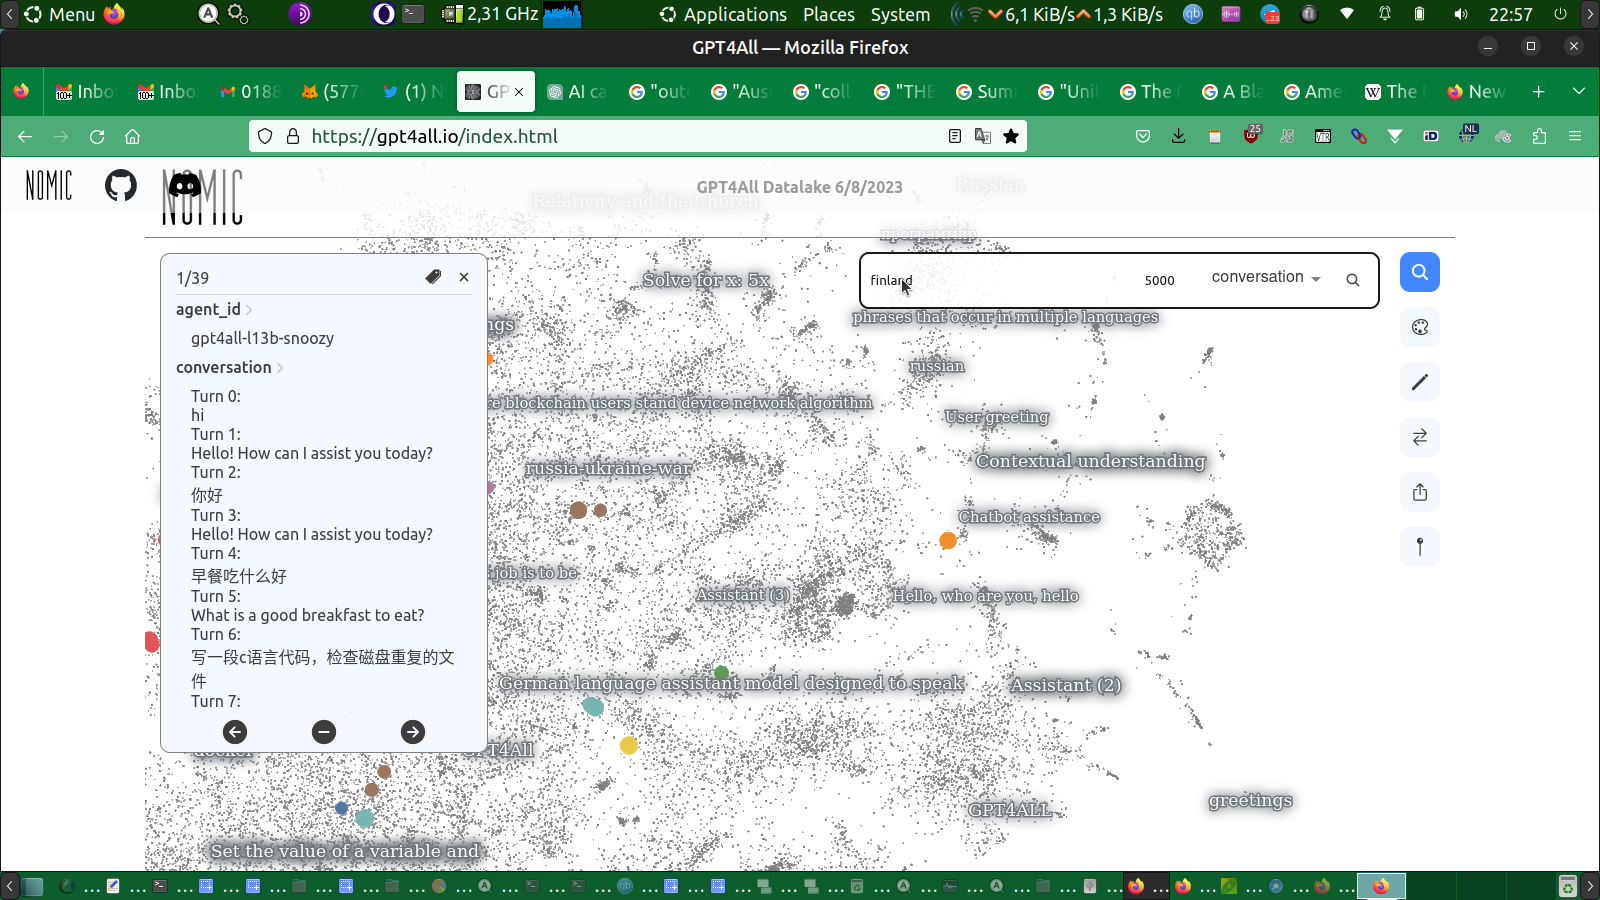
Task: Toggle the blue search panel button
Action: tap(1419, 272)
